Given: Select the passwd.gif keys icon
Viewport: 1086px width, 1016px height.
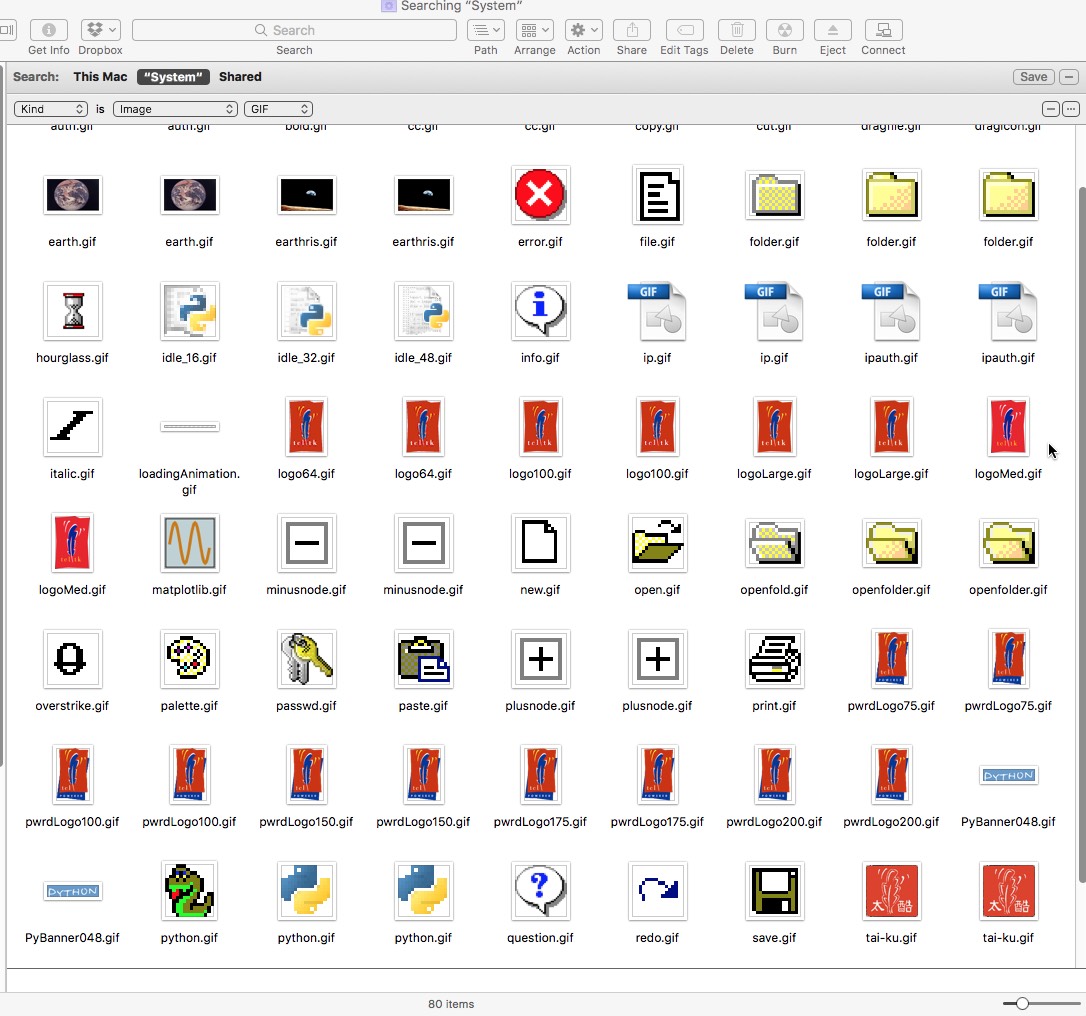Looking at the screenshot, I should click(307, 659).
